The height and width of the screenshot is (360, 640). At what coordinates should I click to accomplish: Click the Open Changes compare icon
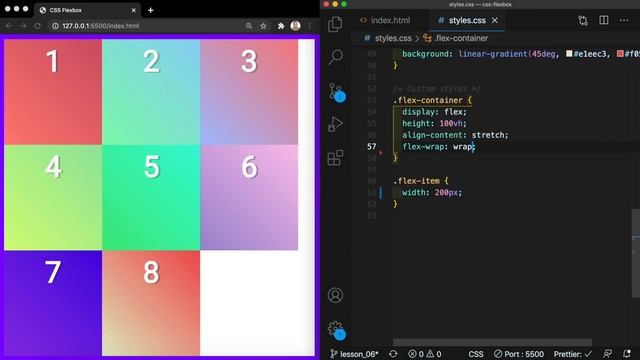click(x=583, y=20)
